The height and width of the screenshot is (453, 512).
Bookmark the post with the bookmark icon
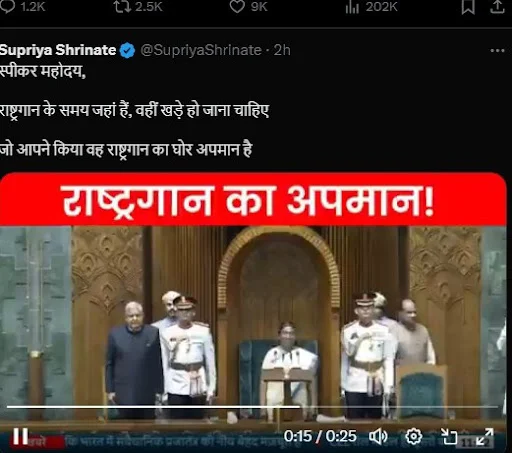pos(468,7)
